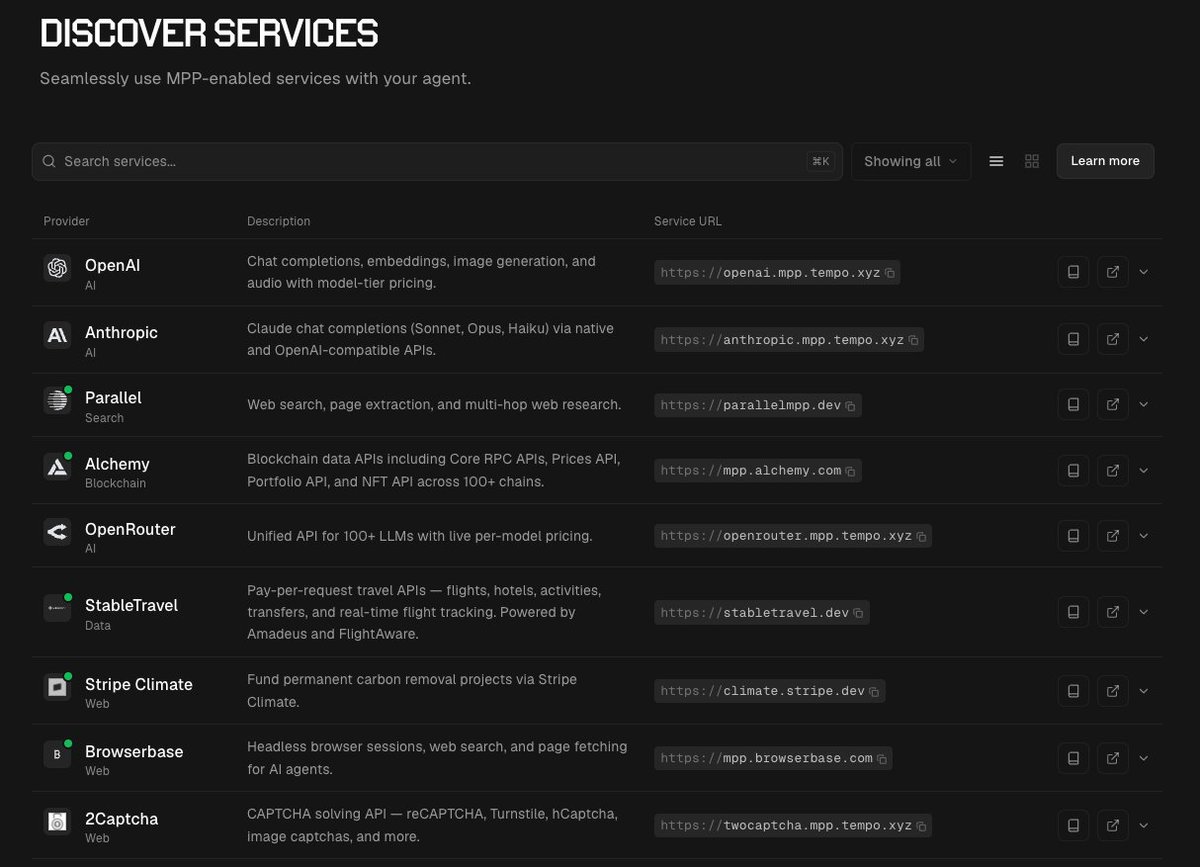Select the Anthropic provider name
This screenshot has height=867, width=1200.
[121, 332]
